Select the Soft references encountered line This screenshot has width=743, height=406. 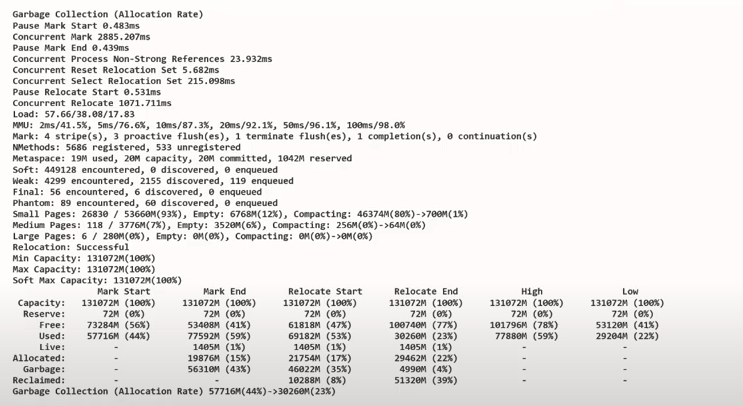pos(145,170)
